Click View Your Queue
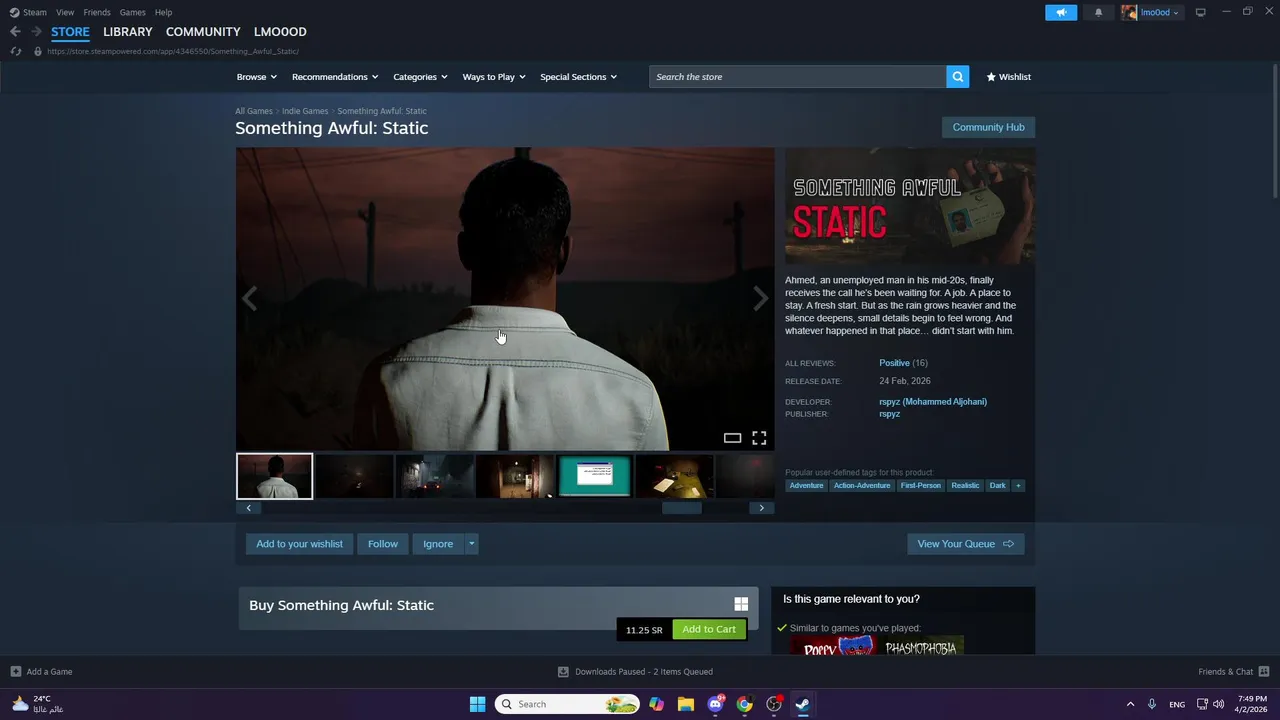Image resolution: width=1280 pixels, height=720 pixels. (x=965, y=544)
